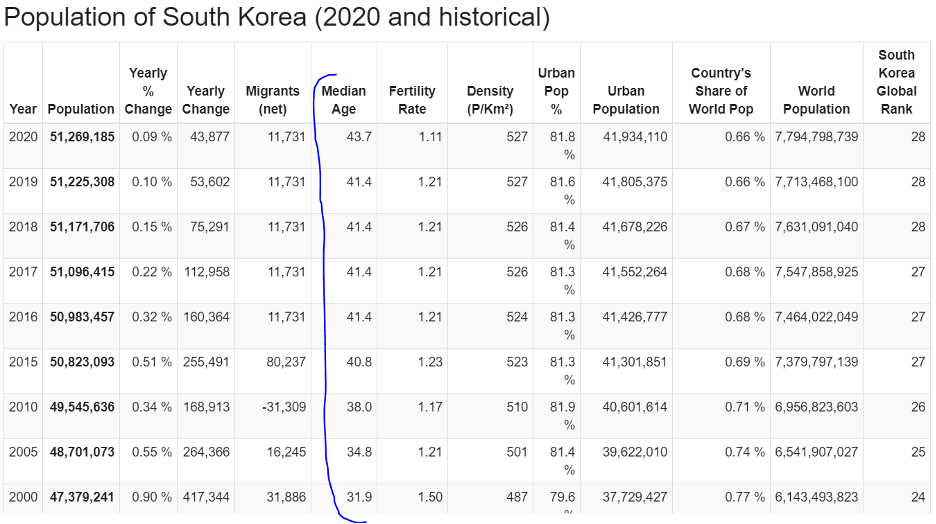Click the Year column header
This screenshot has height=524, width=936.
[x=23, y=109]
